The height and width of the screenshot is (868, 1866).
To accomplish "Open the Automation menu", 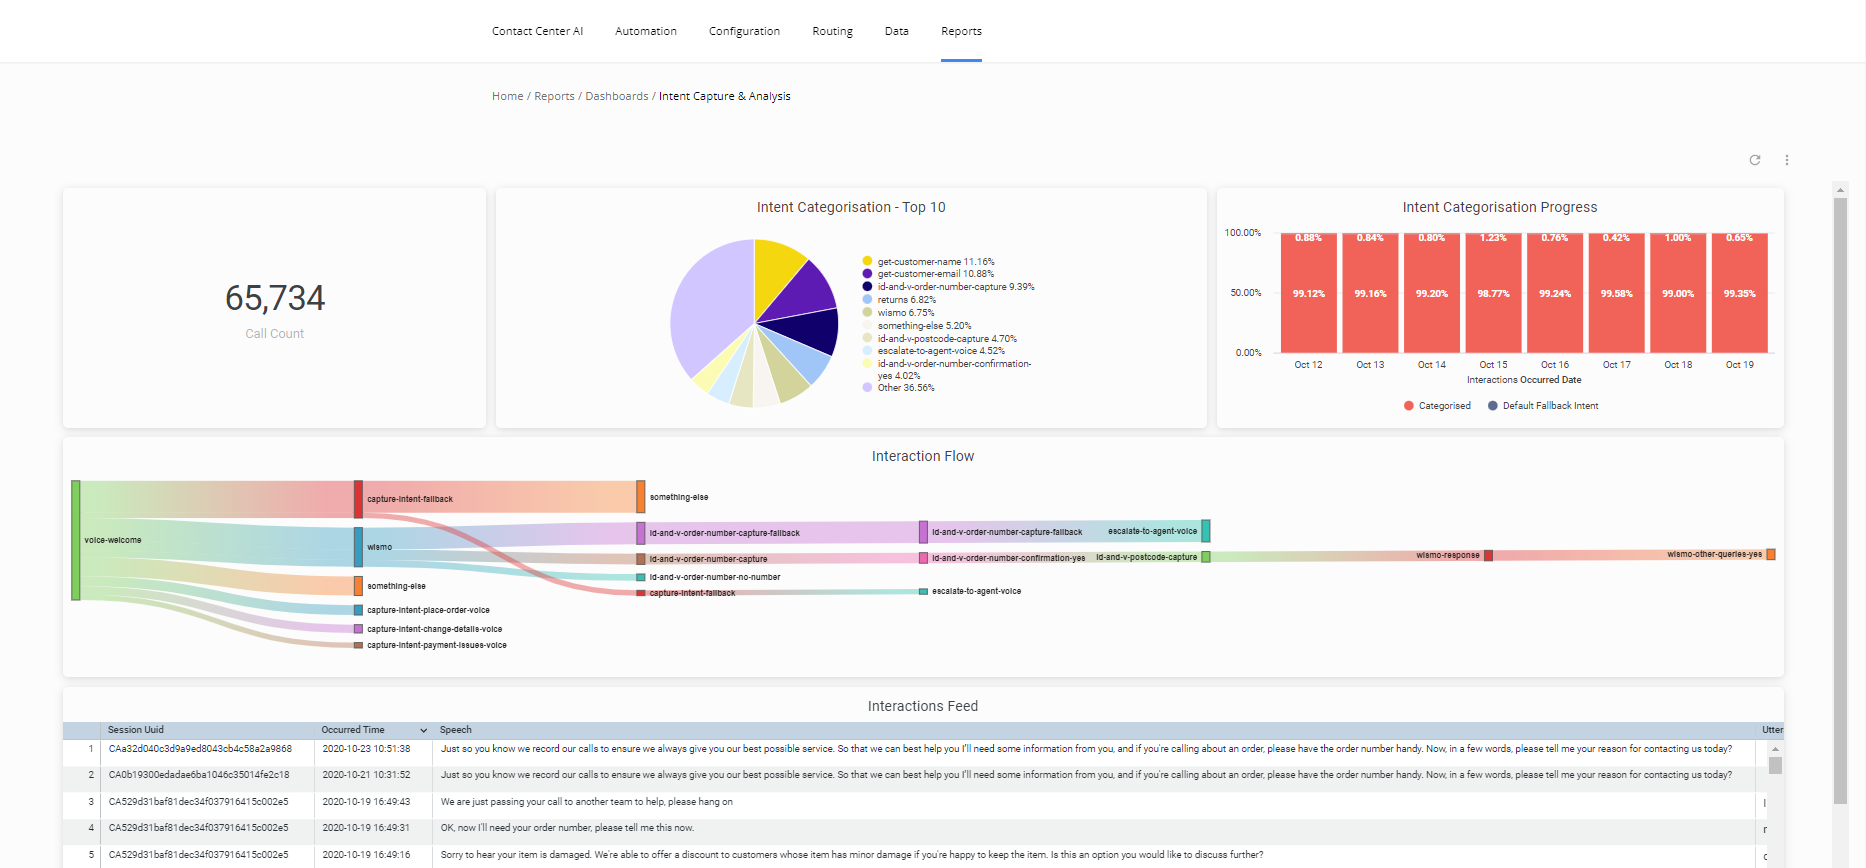I will 646,31.
